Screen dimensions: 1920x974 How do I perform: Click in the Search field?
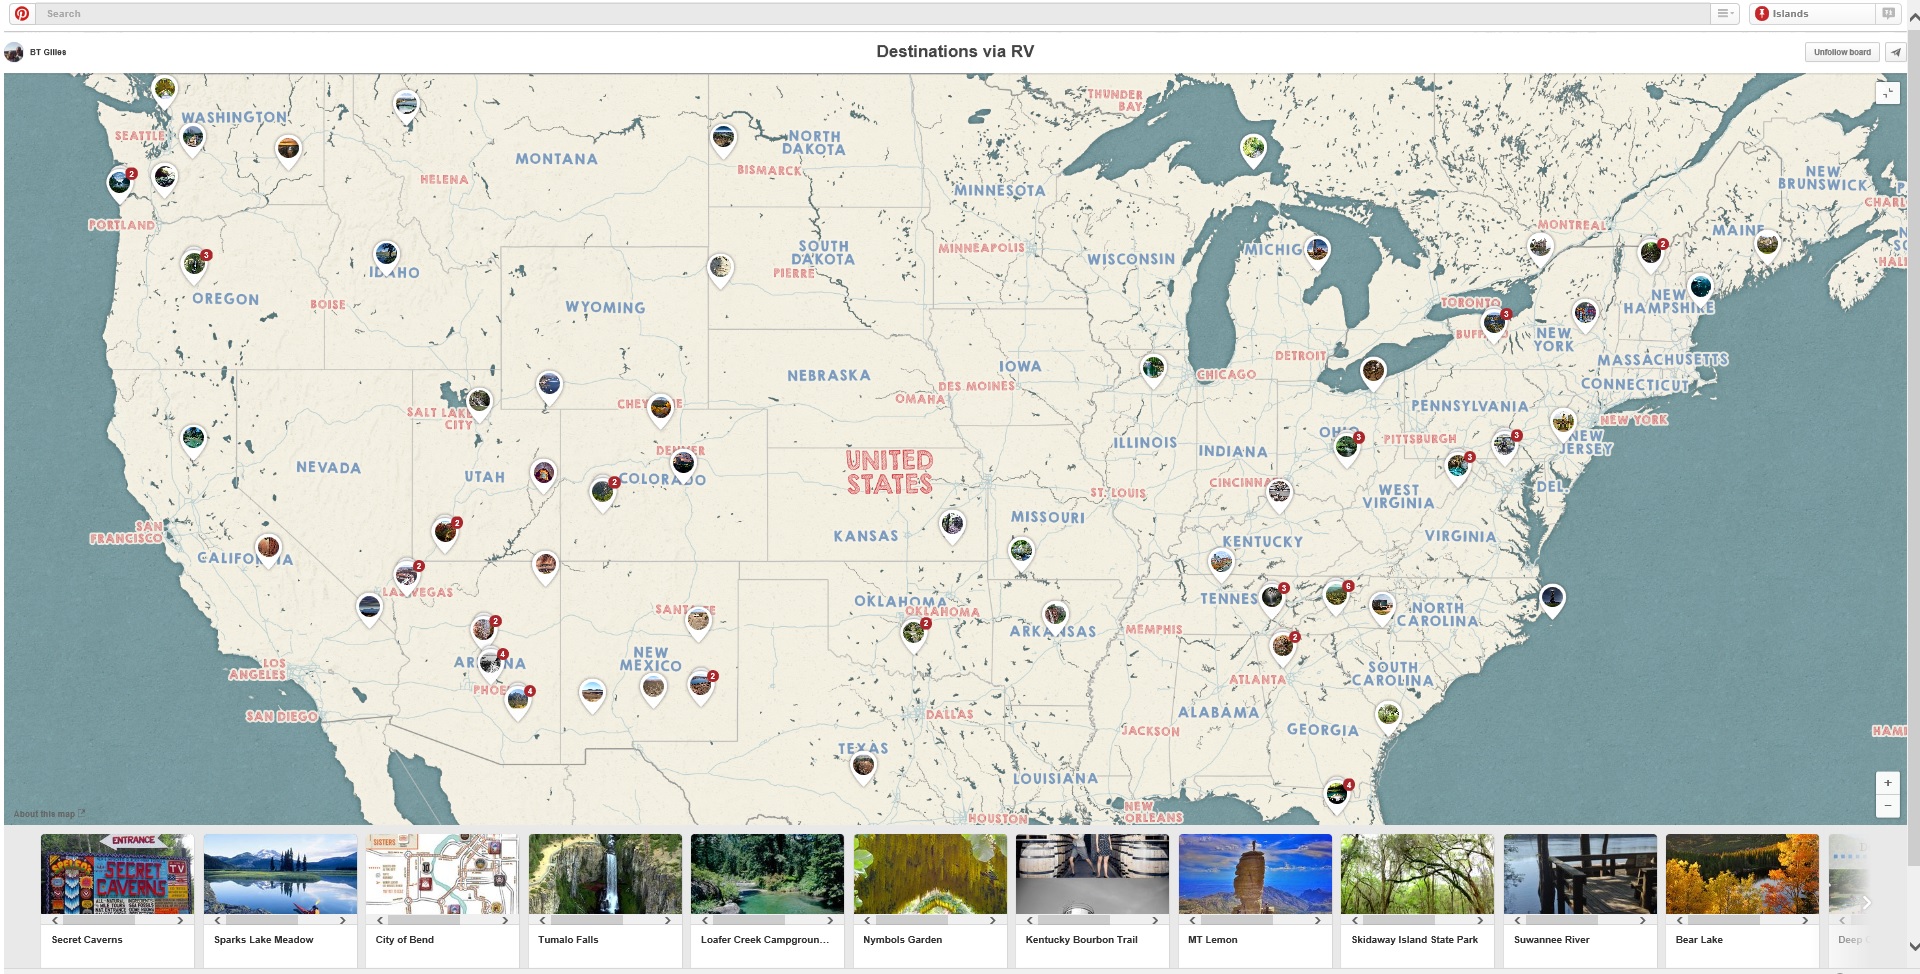(870, 14)
